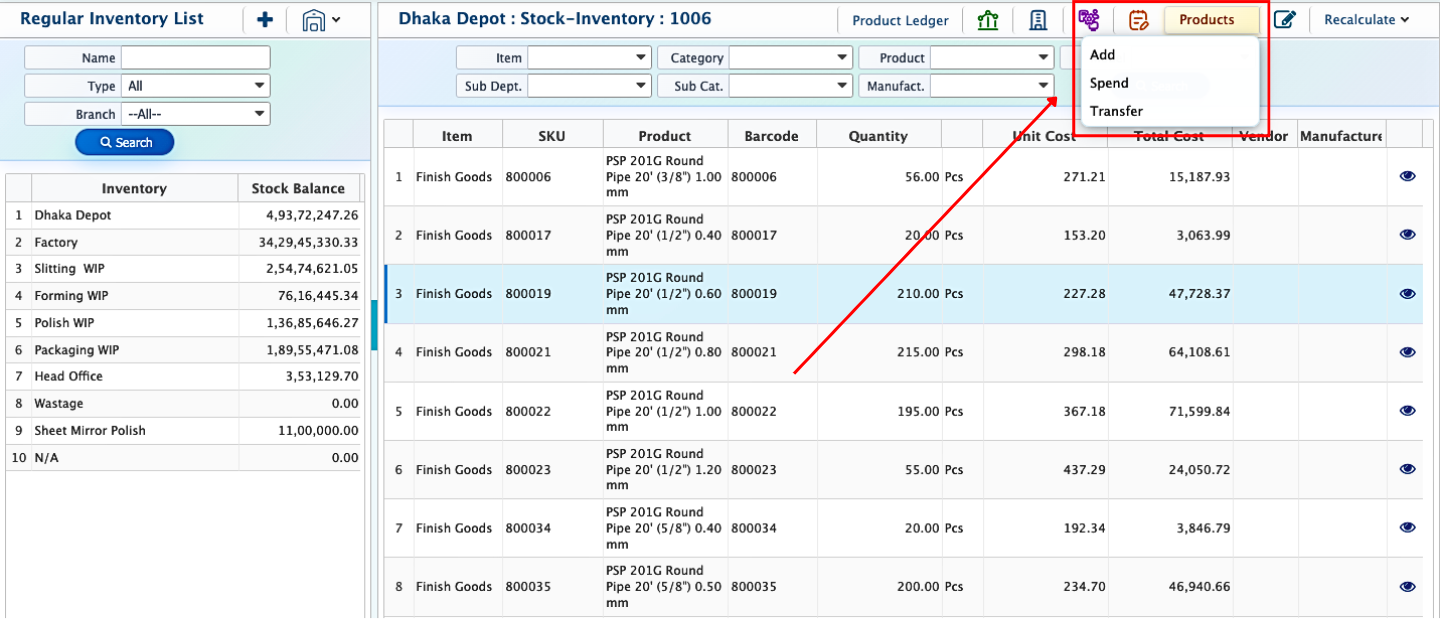This screenshot has width=1440, height=620.
Task: Click the green chart icon in toolbar
Action: pos(988,20)
